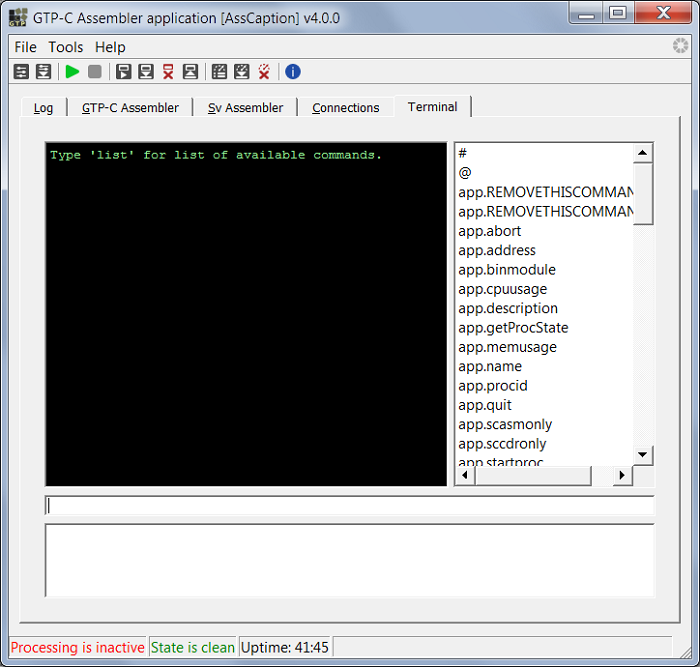
Task: Select the '@' command in list
Action: (x=546, y=172)
